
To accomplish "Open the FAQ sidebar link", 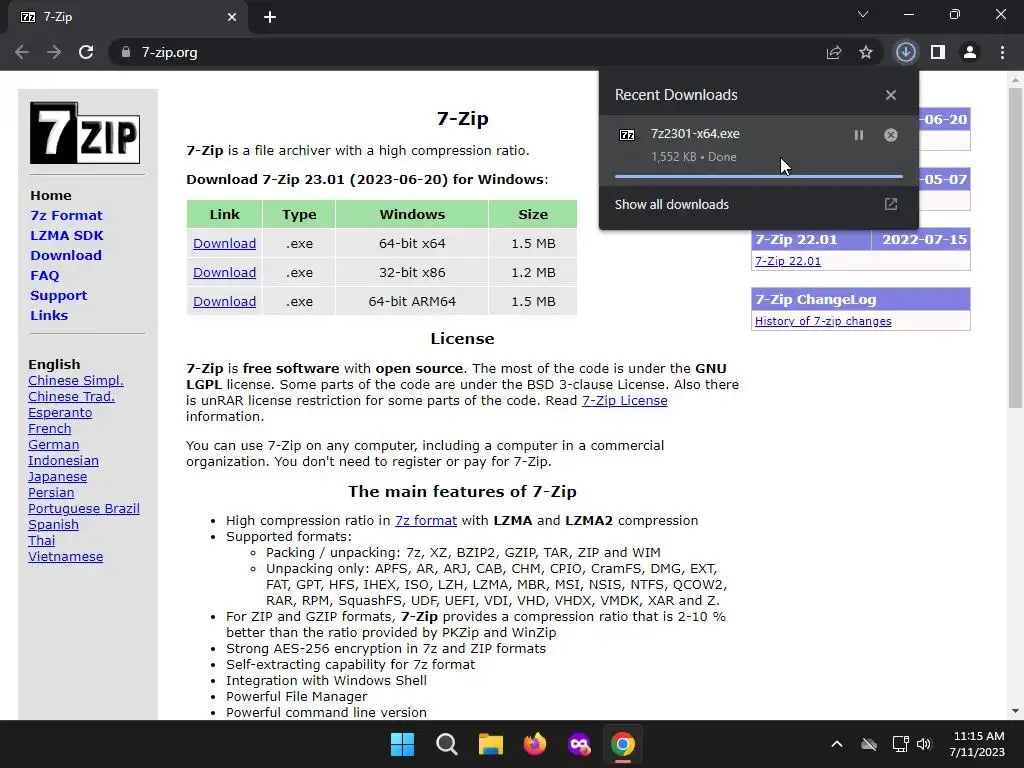I will pyautogui.click(x=44, y=276).
